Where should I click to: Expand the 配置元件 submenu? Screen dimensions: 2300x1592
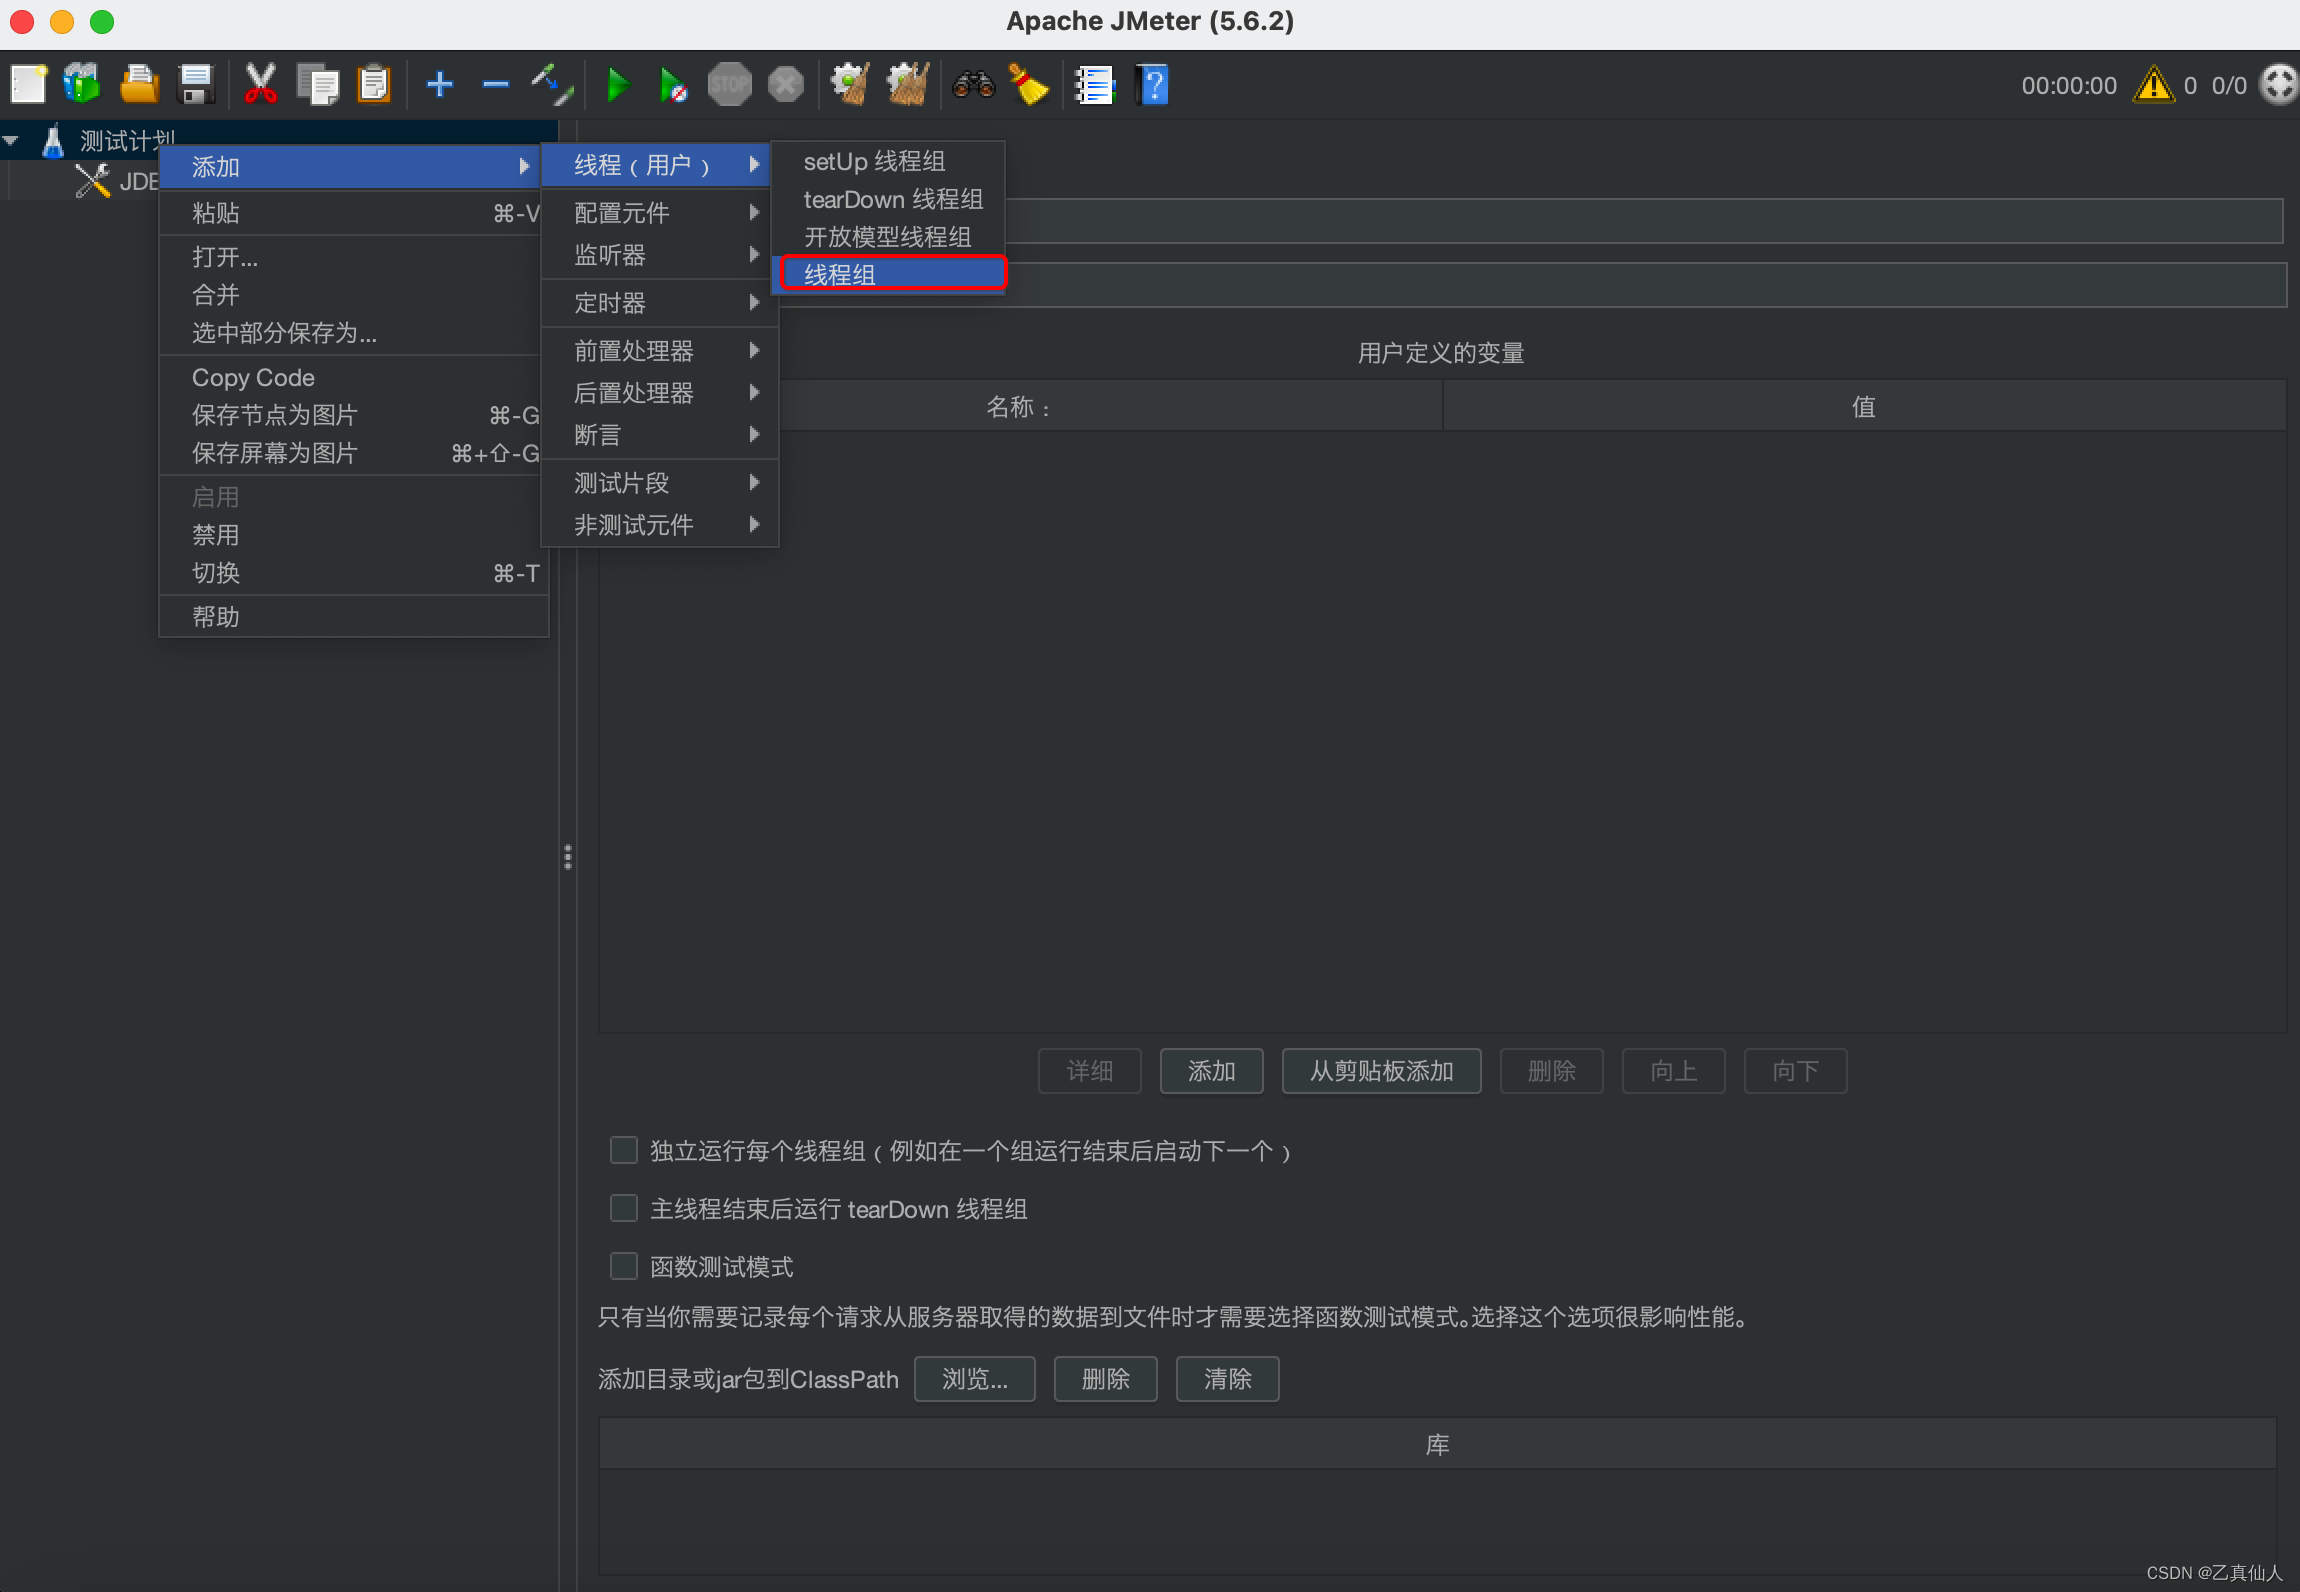point(659,212)
